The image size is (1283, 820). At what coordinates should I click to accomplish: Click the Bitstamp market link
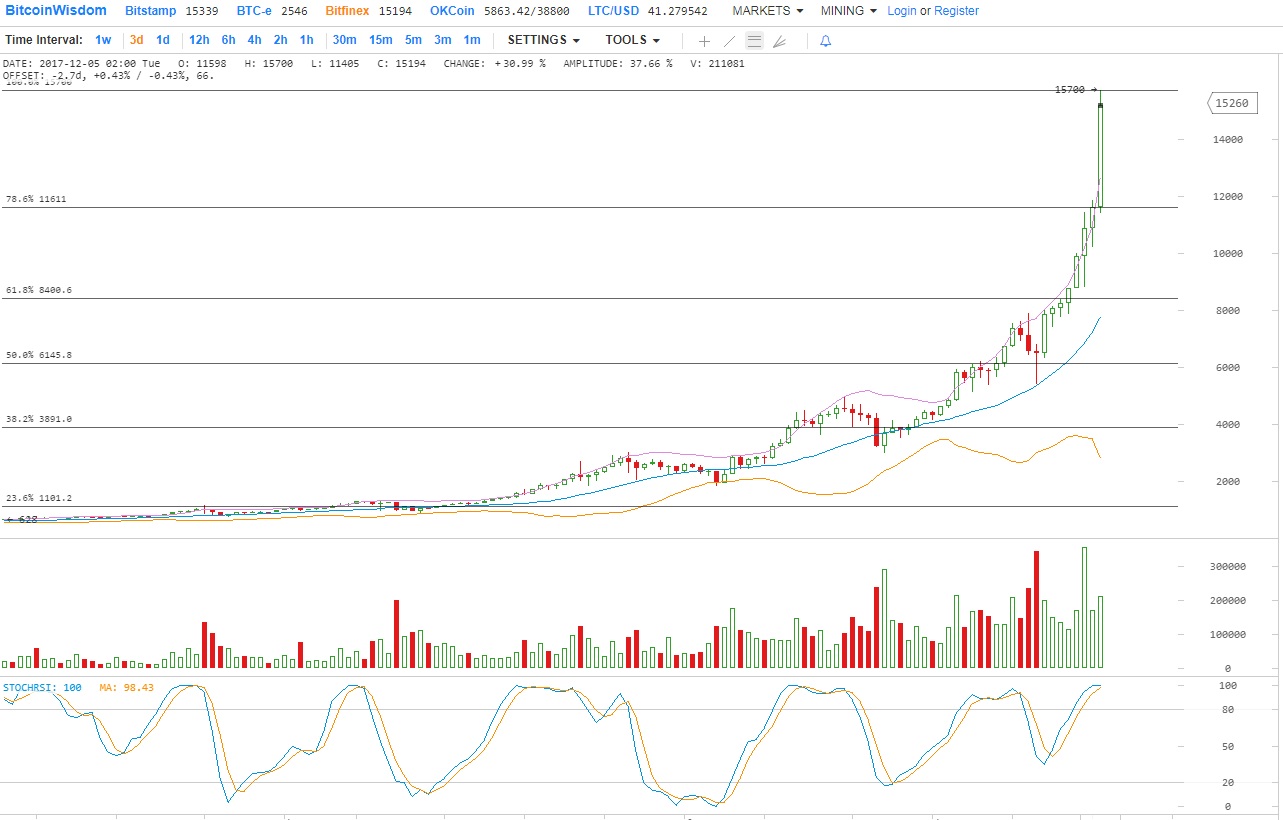click(151, 11)
